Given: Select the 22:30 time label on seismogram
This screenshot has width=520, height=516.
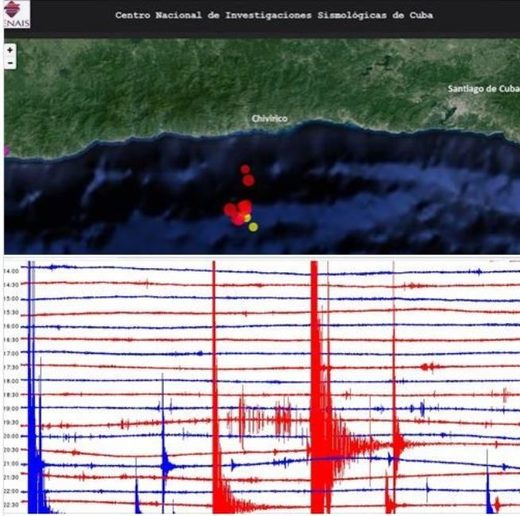Looking at the screenshot, I should (11, 505).
